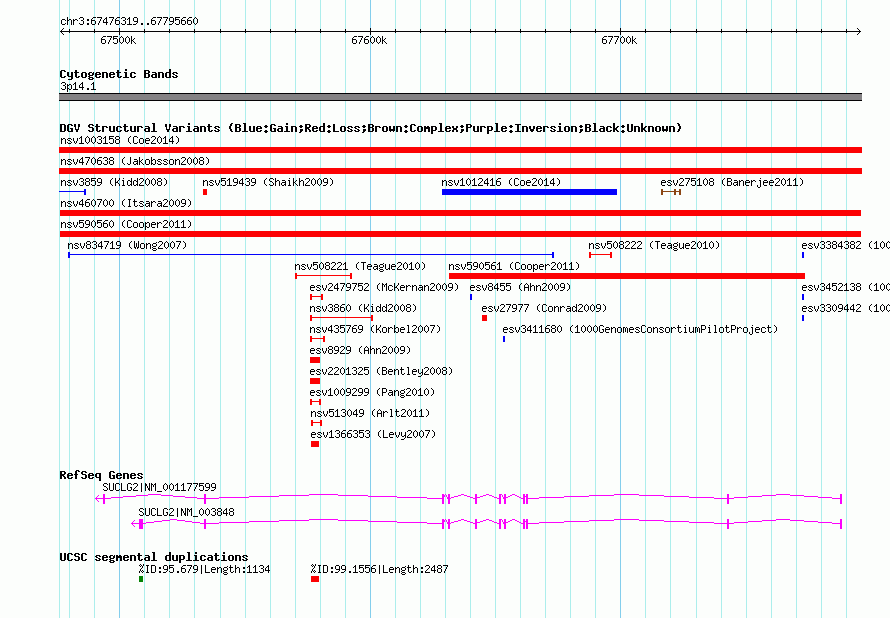This screenshot has height=618, width=890.
Task: Click the nsv1012416 (Coe2014) text label
Action: click(x=501, y=182)
